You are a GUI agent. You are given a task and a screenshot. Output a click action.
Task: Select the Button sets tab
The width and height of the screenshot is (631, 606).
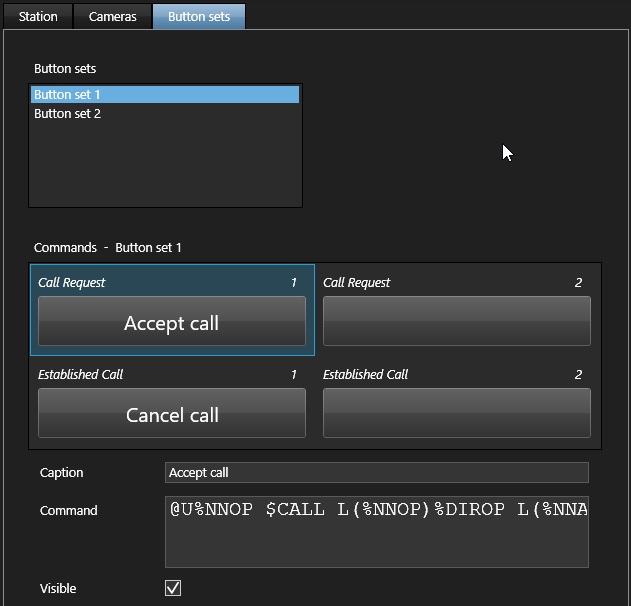tap(198, 16)
